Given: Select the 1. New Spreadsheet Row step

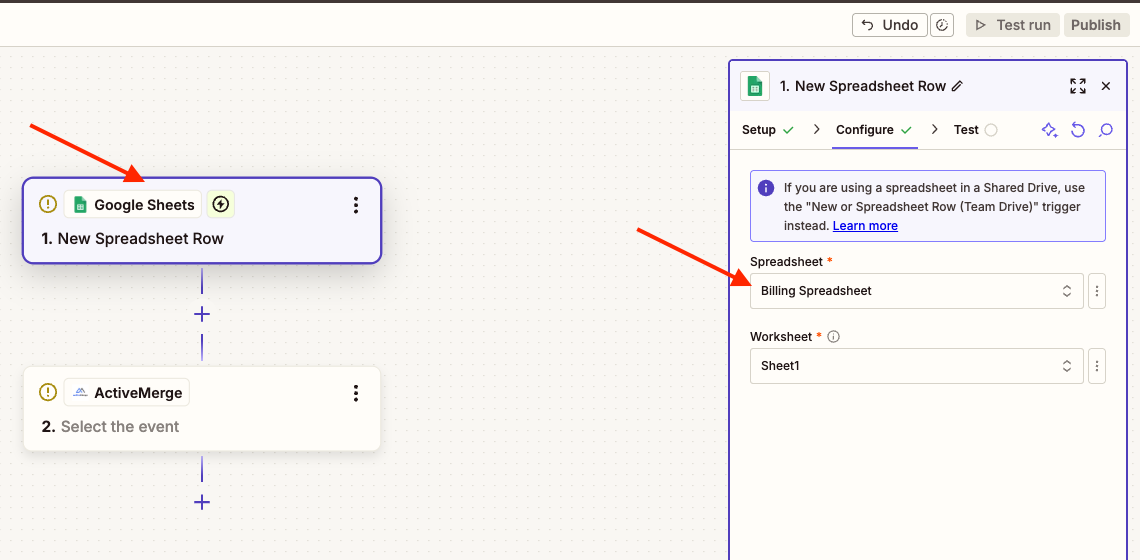Looking at the screenshot, I should tap(201, 220).
